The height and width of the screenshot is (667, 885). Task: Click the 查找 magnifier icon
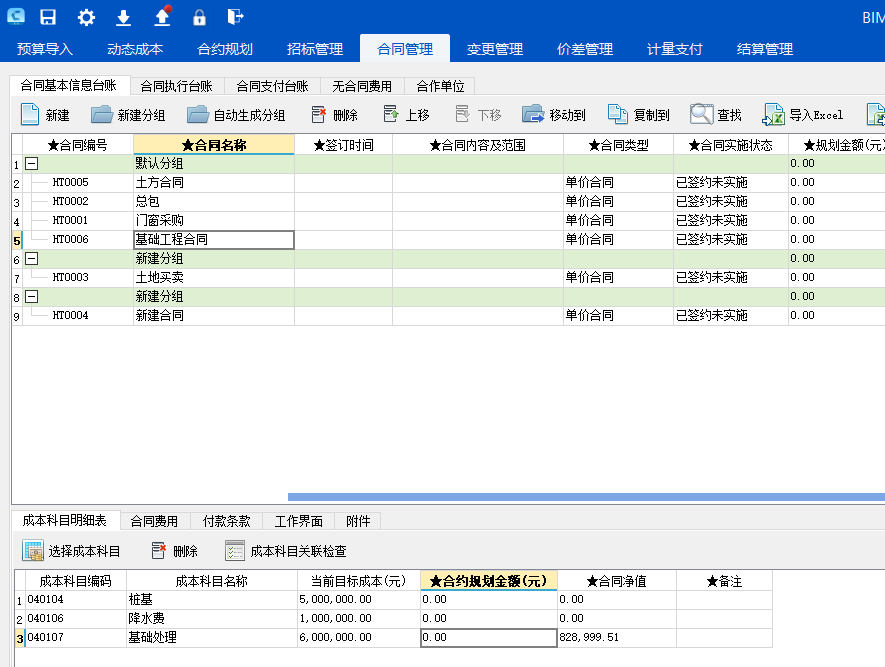coord(702,115)
